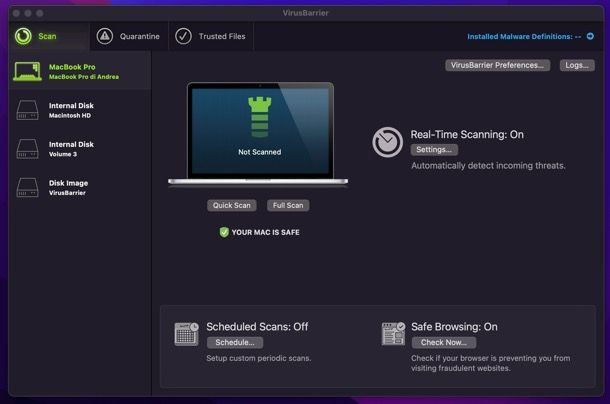The image size is (610, 404).
Task: Click the Schedule button
Action: click(x=235, y=343)
